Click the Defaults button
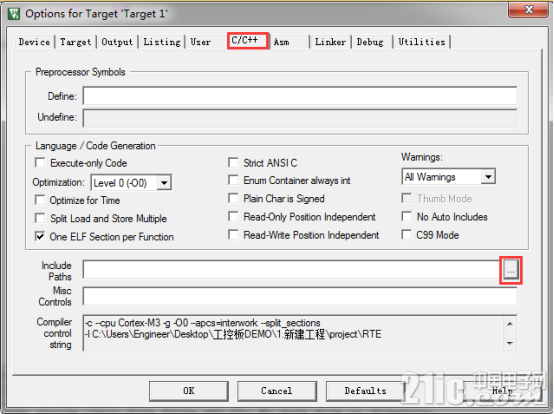Screen dimensions: 554x414 click(365, 391)
